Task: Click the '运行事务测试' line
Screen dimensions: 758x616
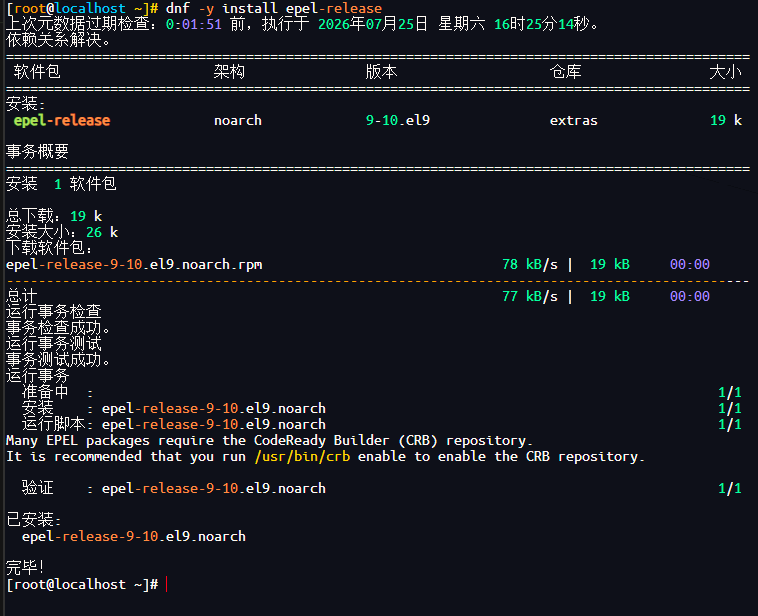Action: tap(54, 344)
